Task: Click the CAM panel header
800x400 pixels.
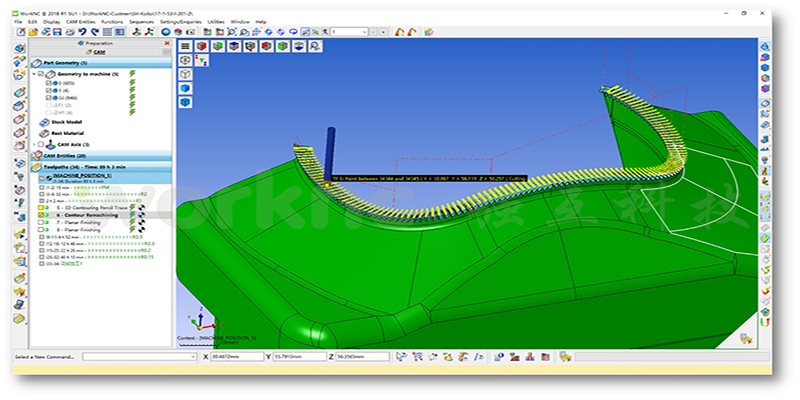Action: (96, 52)
